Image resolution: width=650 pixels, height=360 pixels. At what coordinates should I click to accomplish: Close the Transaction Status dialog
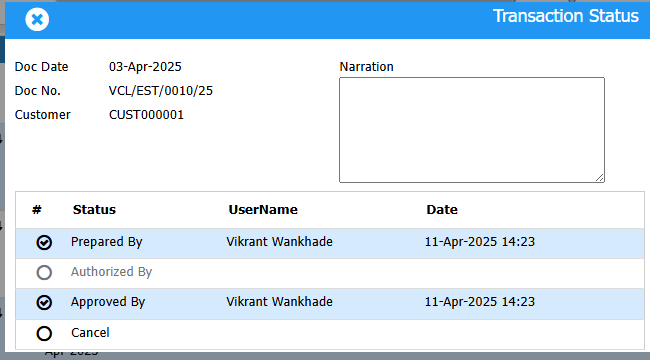tap(37, 19)
